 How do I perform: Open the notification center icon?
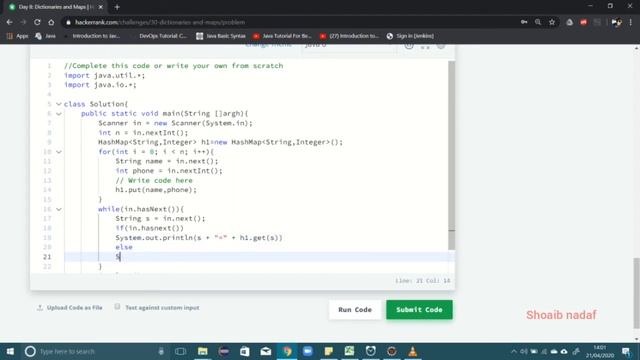(x=626, y=351)
